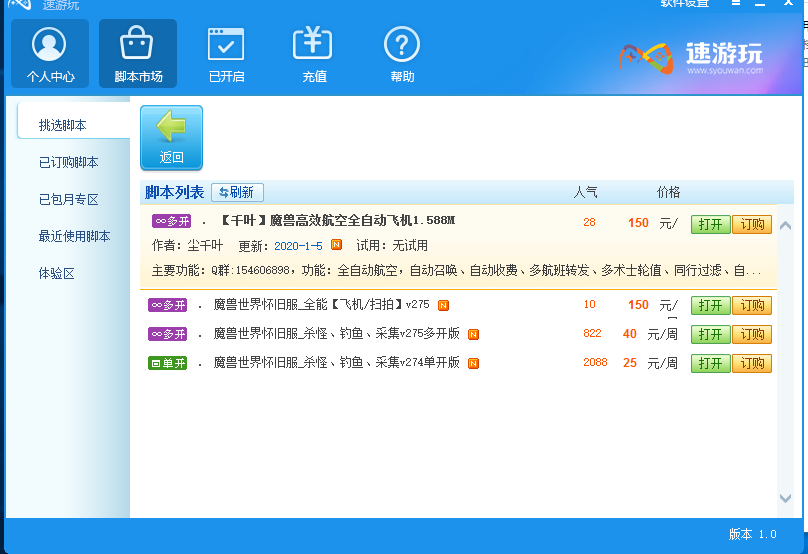
Task: Click 打开 for v275多开版 script
Action: point(711,334)
